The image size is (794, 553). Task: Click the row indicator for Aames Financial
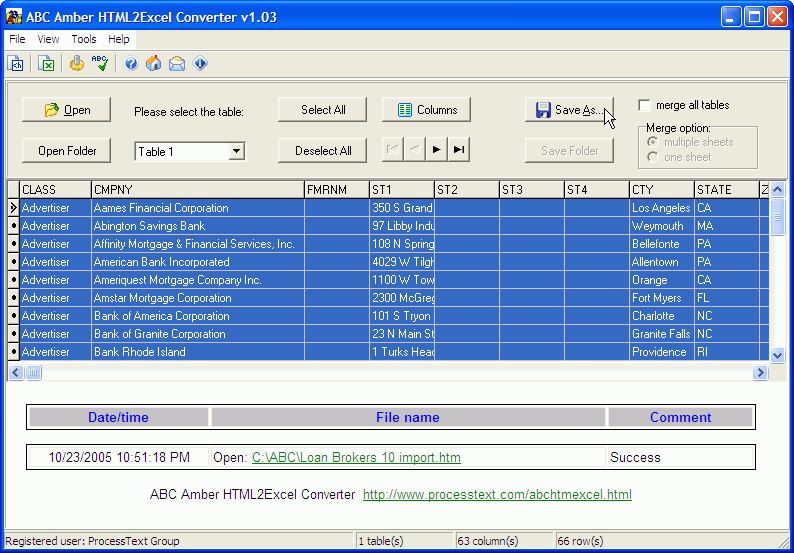coord(14,208)
